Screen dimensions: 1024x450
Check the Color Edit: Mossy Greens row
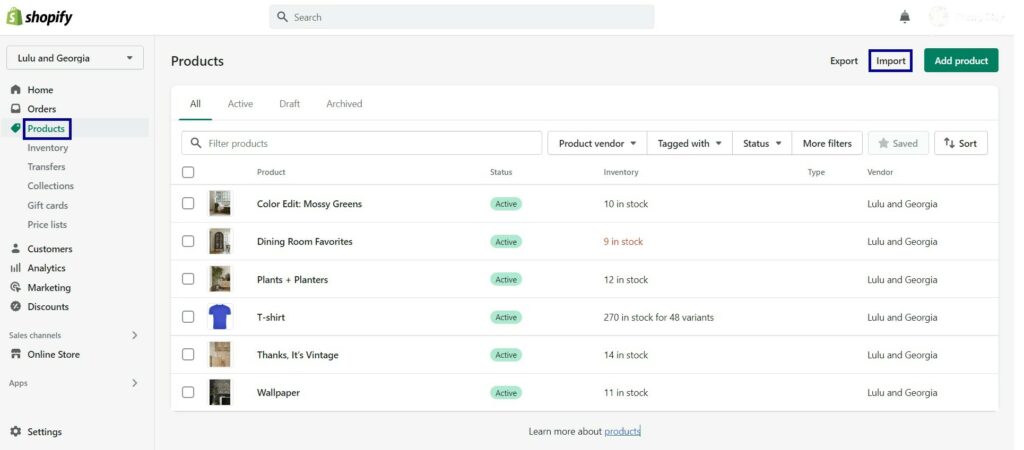coord(188,203)
